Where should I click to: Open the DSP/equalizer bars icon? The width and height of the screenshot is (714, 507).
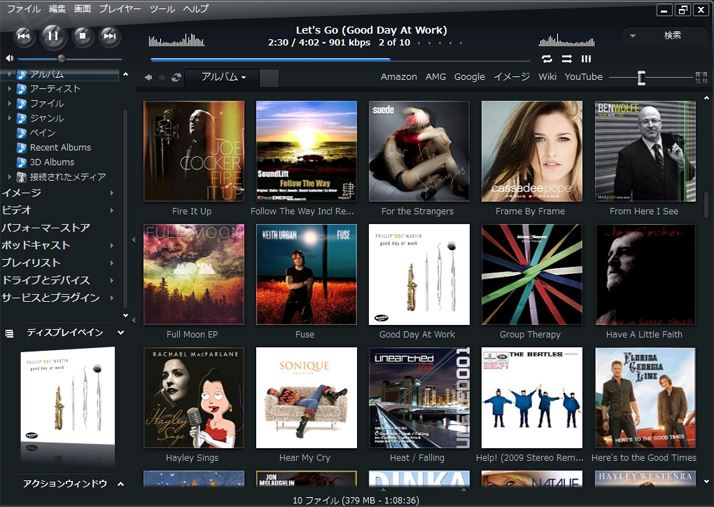pos(586,59)
